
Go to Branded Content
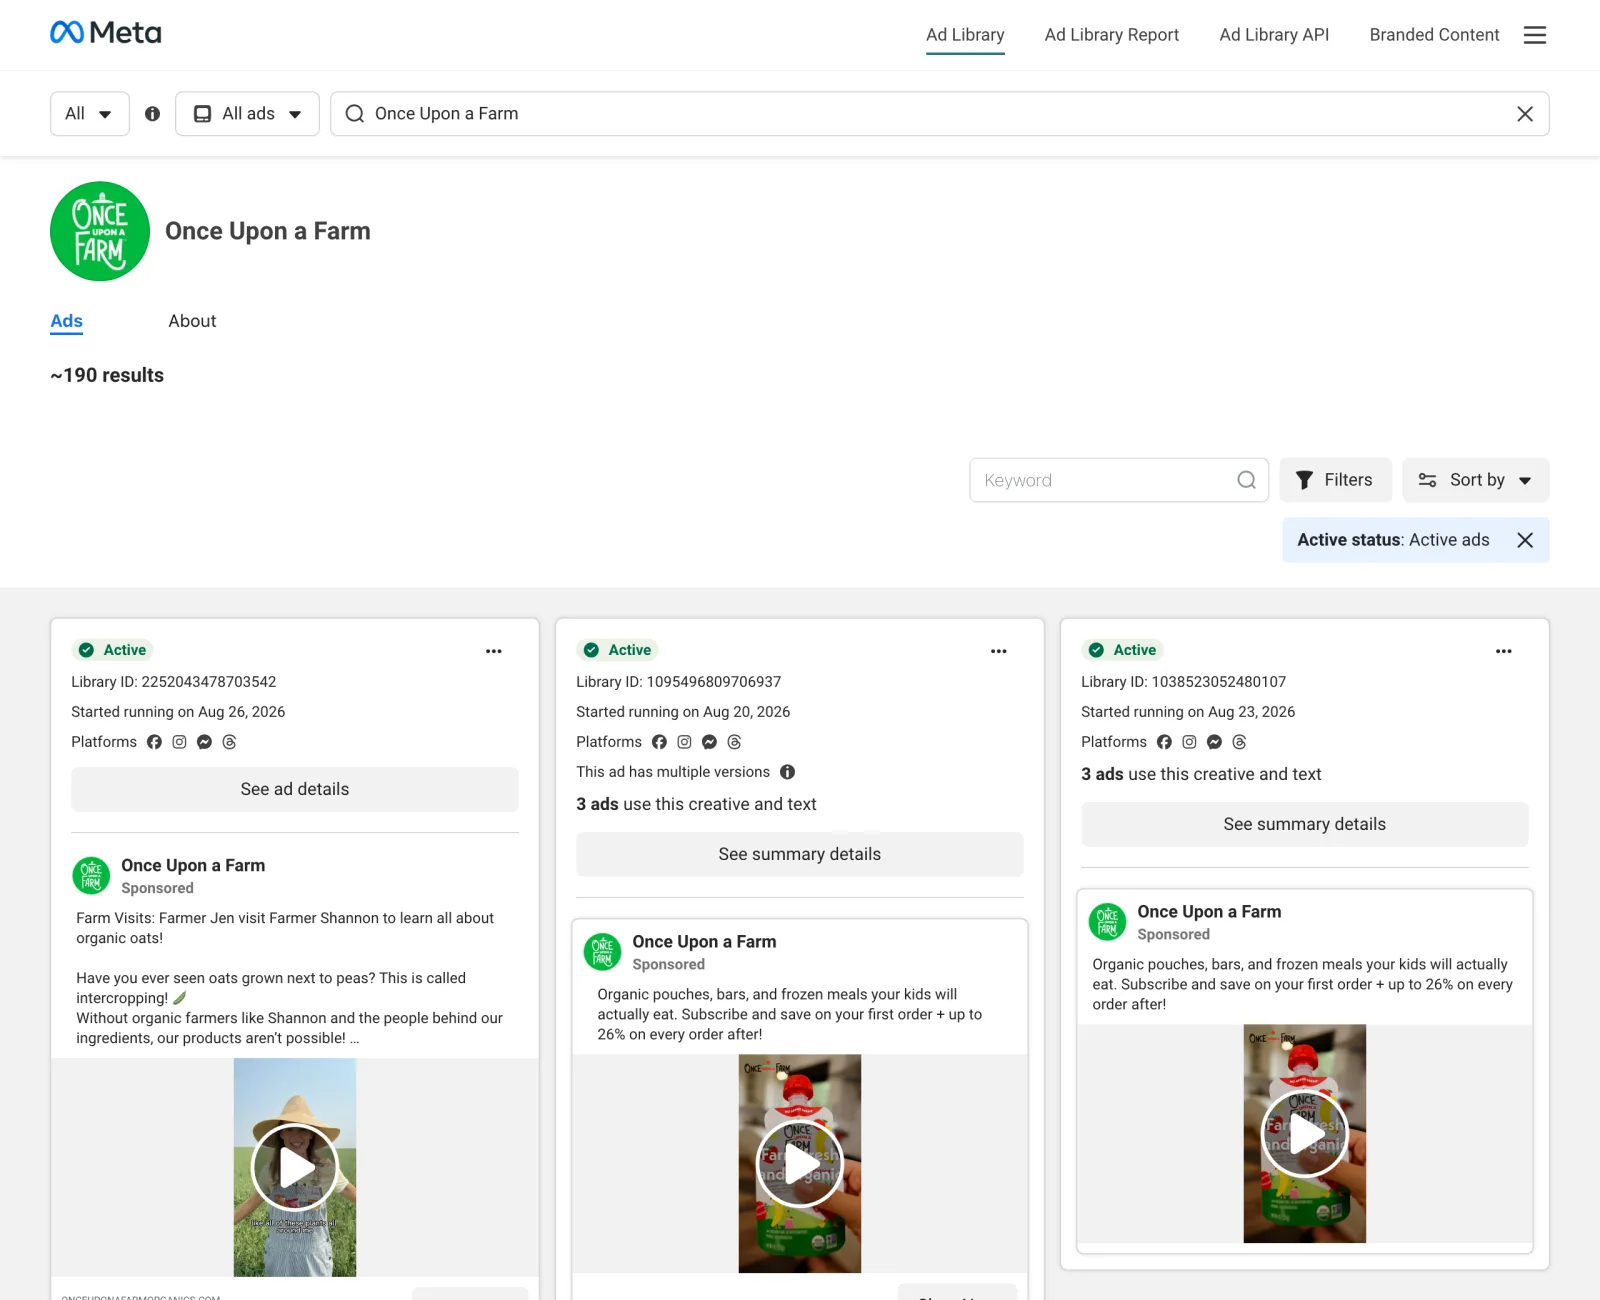coord(1434,35)
